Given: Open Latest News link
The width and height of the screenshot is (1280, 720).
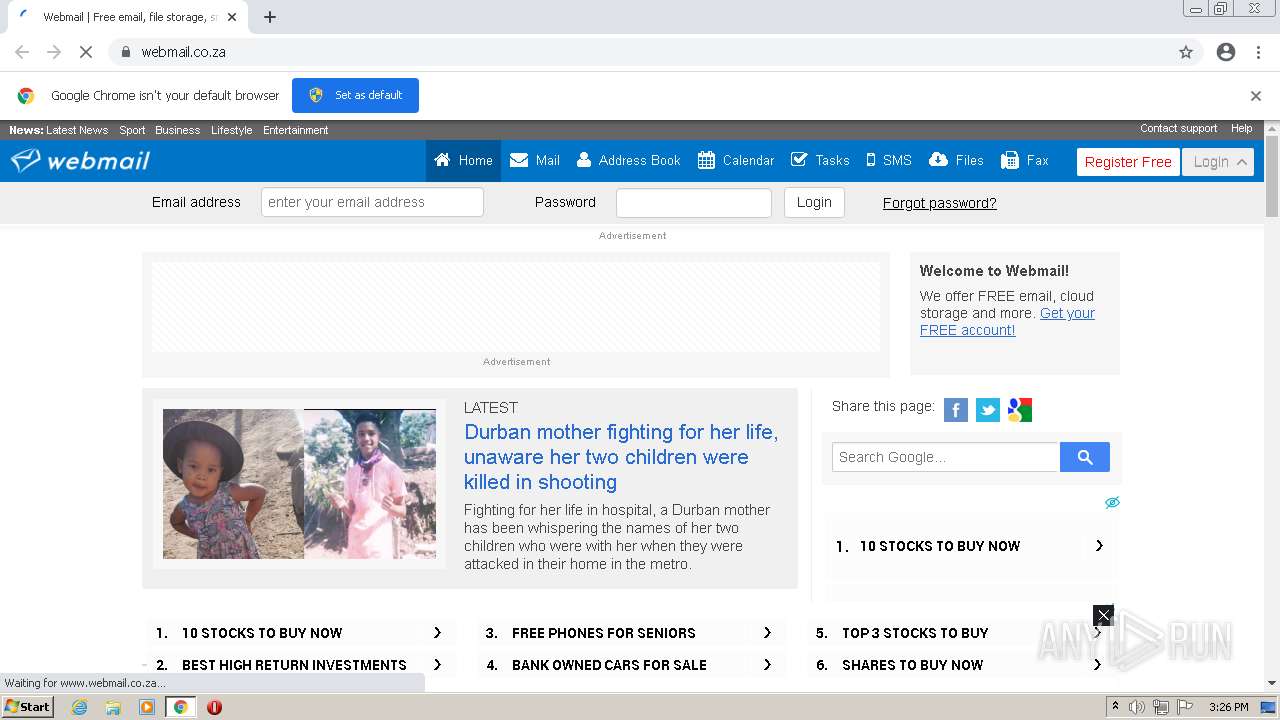Looking at the screenshot, I should (x=77, y=130).
